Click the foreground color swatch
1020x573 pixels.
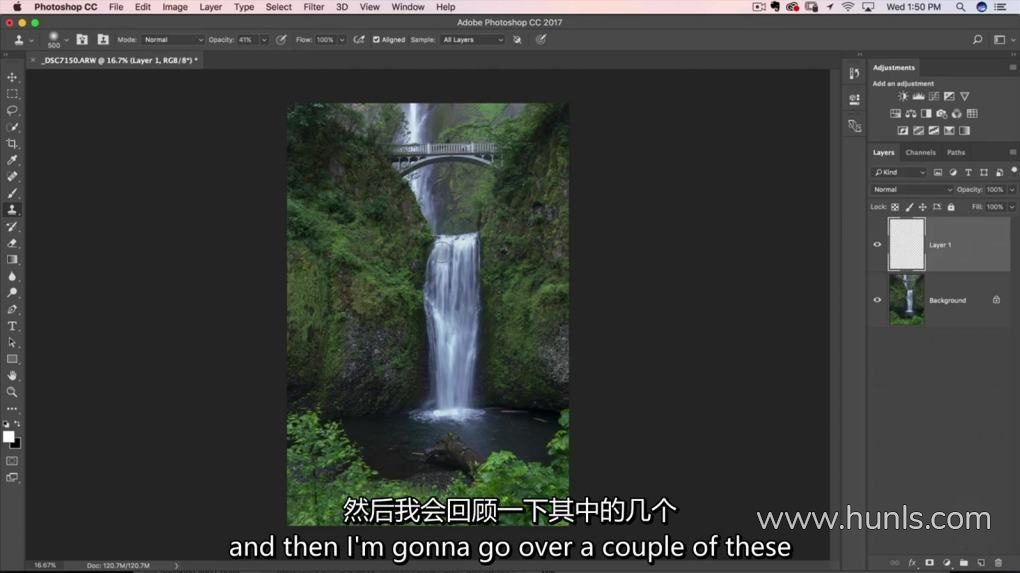pyautogui.click(x=8, y=437)
